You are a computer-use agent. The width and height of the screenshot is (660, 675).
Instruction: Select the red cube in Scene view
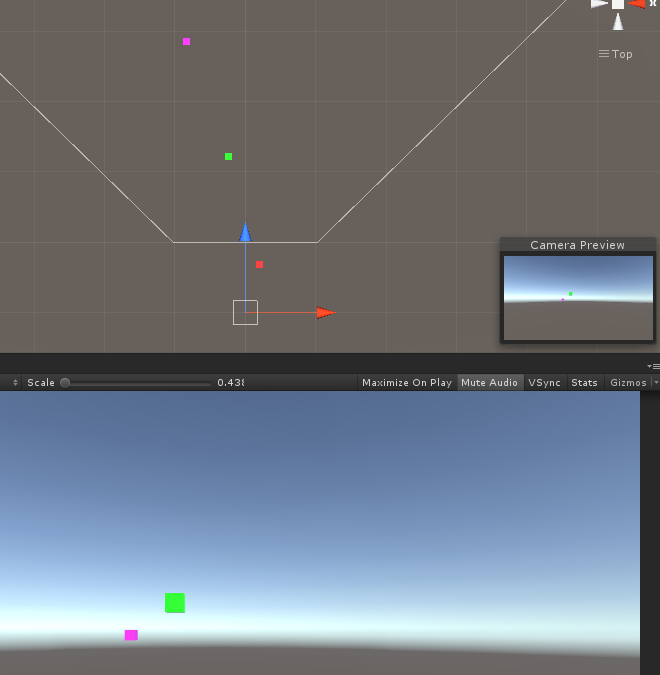click(259, 264)
